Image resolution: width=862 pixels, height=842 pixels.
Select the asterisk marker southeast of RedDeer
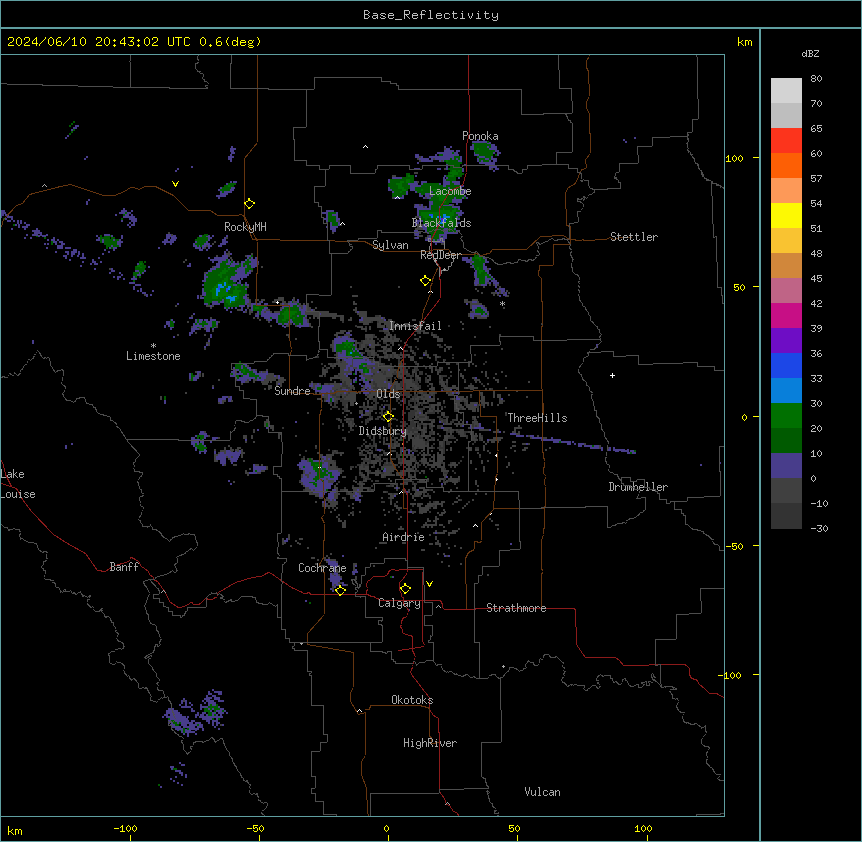pos(502,303)
